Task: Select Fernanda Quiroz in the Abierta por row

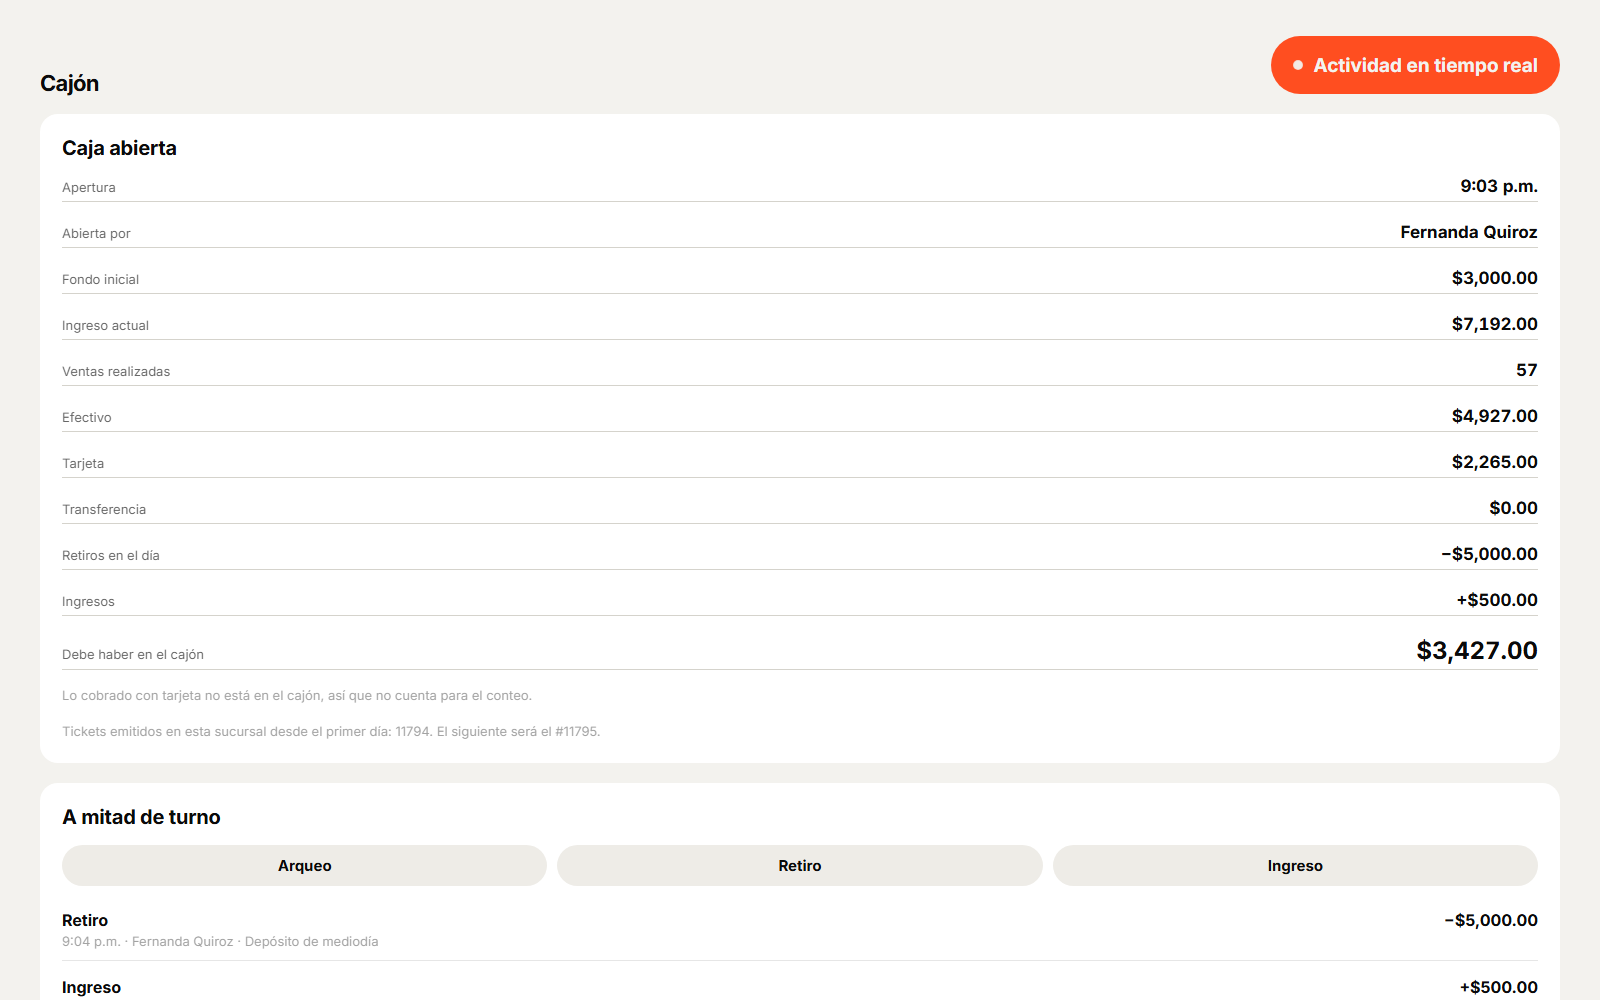Action: (1469, 232)
